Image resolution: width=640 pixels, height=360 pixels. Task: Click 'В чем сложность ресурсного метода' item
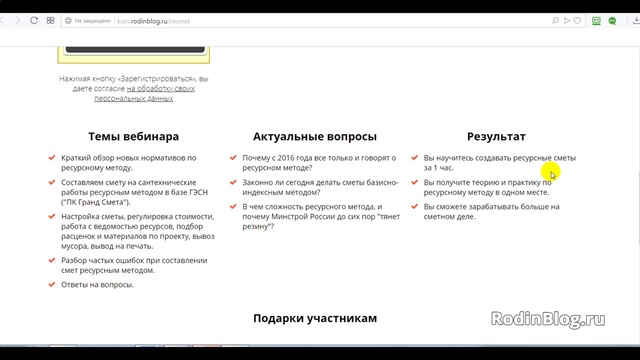click(321, 216)
